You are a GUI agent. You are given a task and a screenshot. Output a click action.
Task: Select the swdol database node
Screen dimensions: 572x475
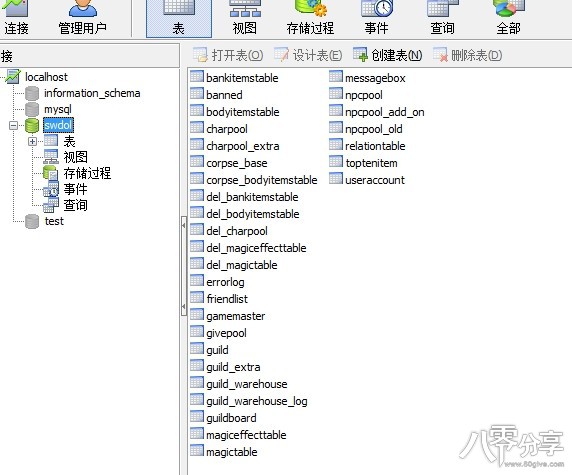[58, 125]
